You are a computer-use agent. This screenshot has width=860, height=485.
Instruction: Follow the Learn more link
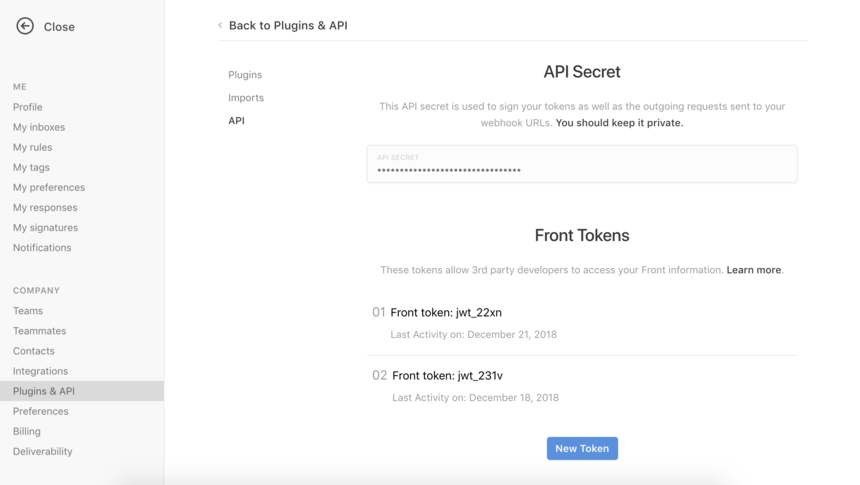[x=754, y=270]
